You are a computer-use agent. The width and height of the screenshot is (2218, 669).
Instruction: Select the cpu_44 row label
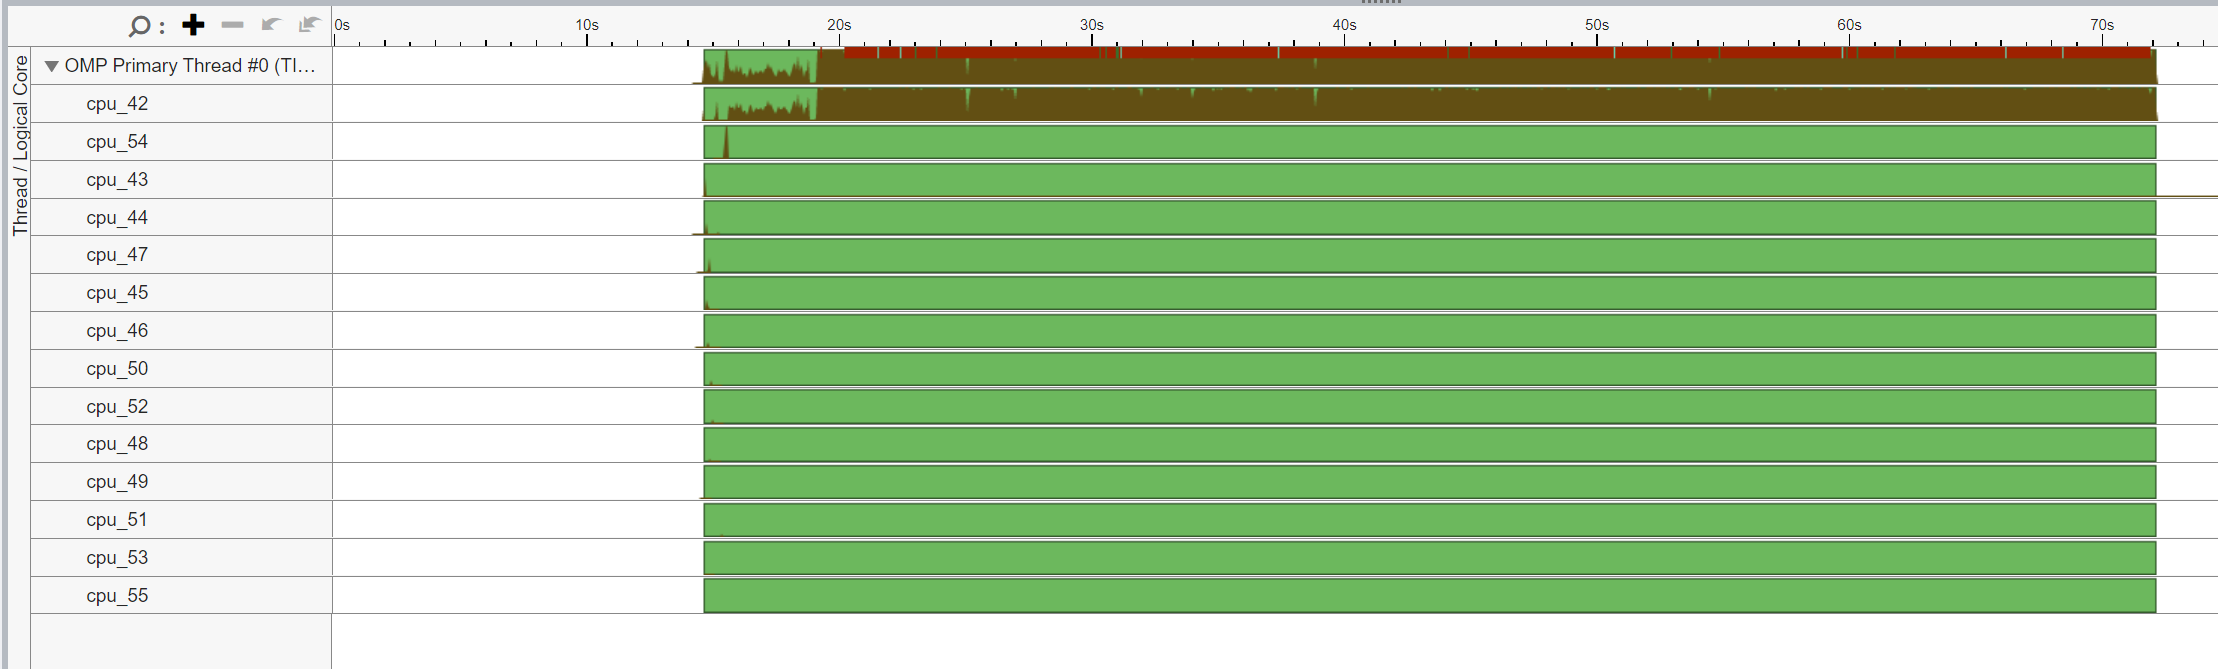[x=117, y=218]
